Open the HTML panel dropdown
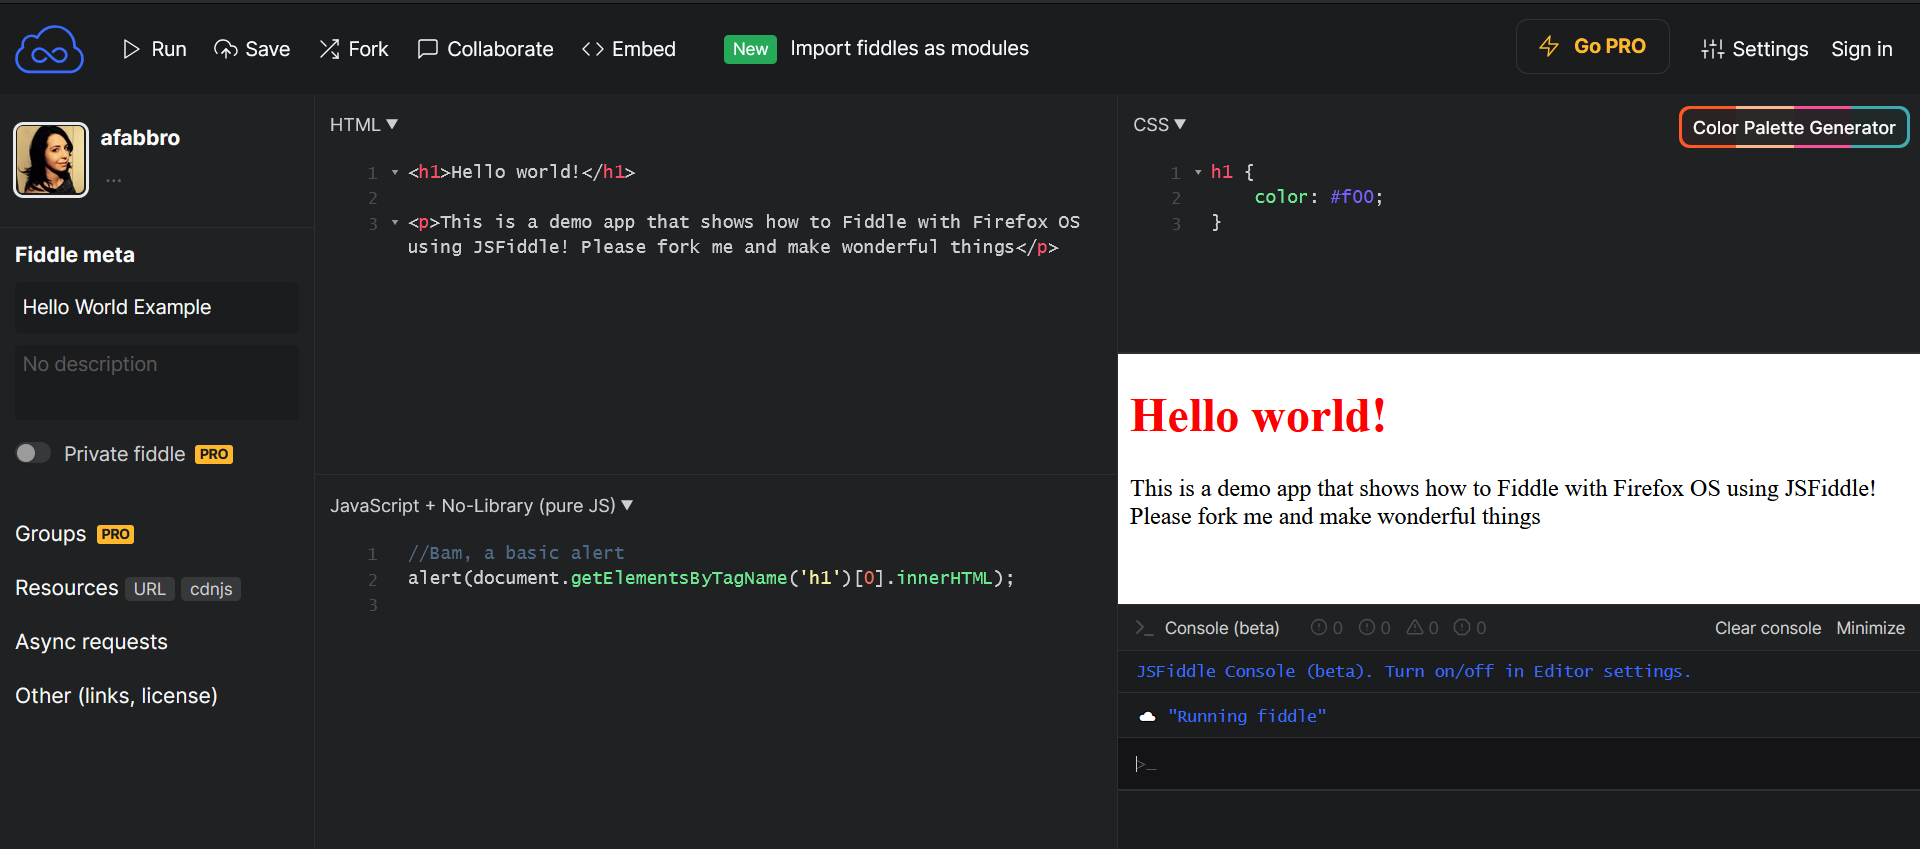1920x849 pixels. coord(364,125)
